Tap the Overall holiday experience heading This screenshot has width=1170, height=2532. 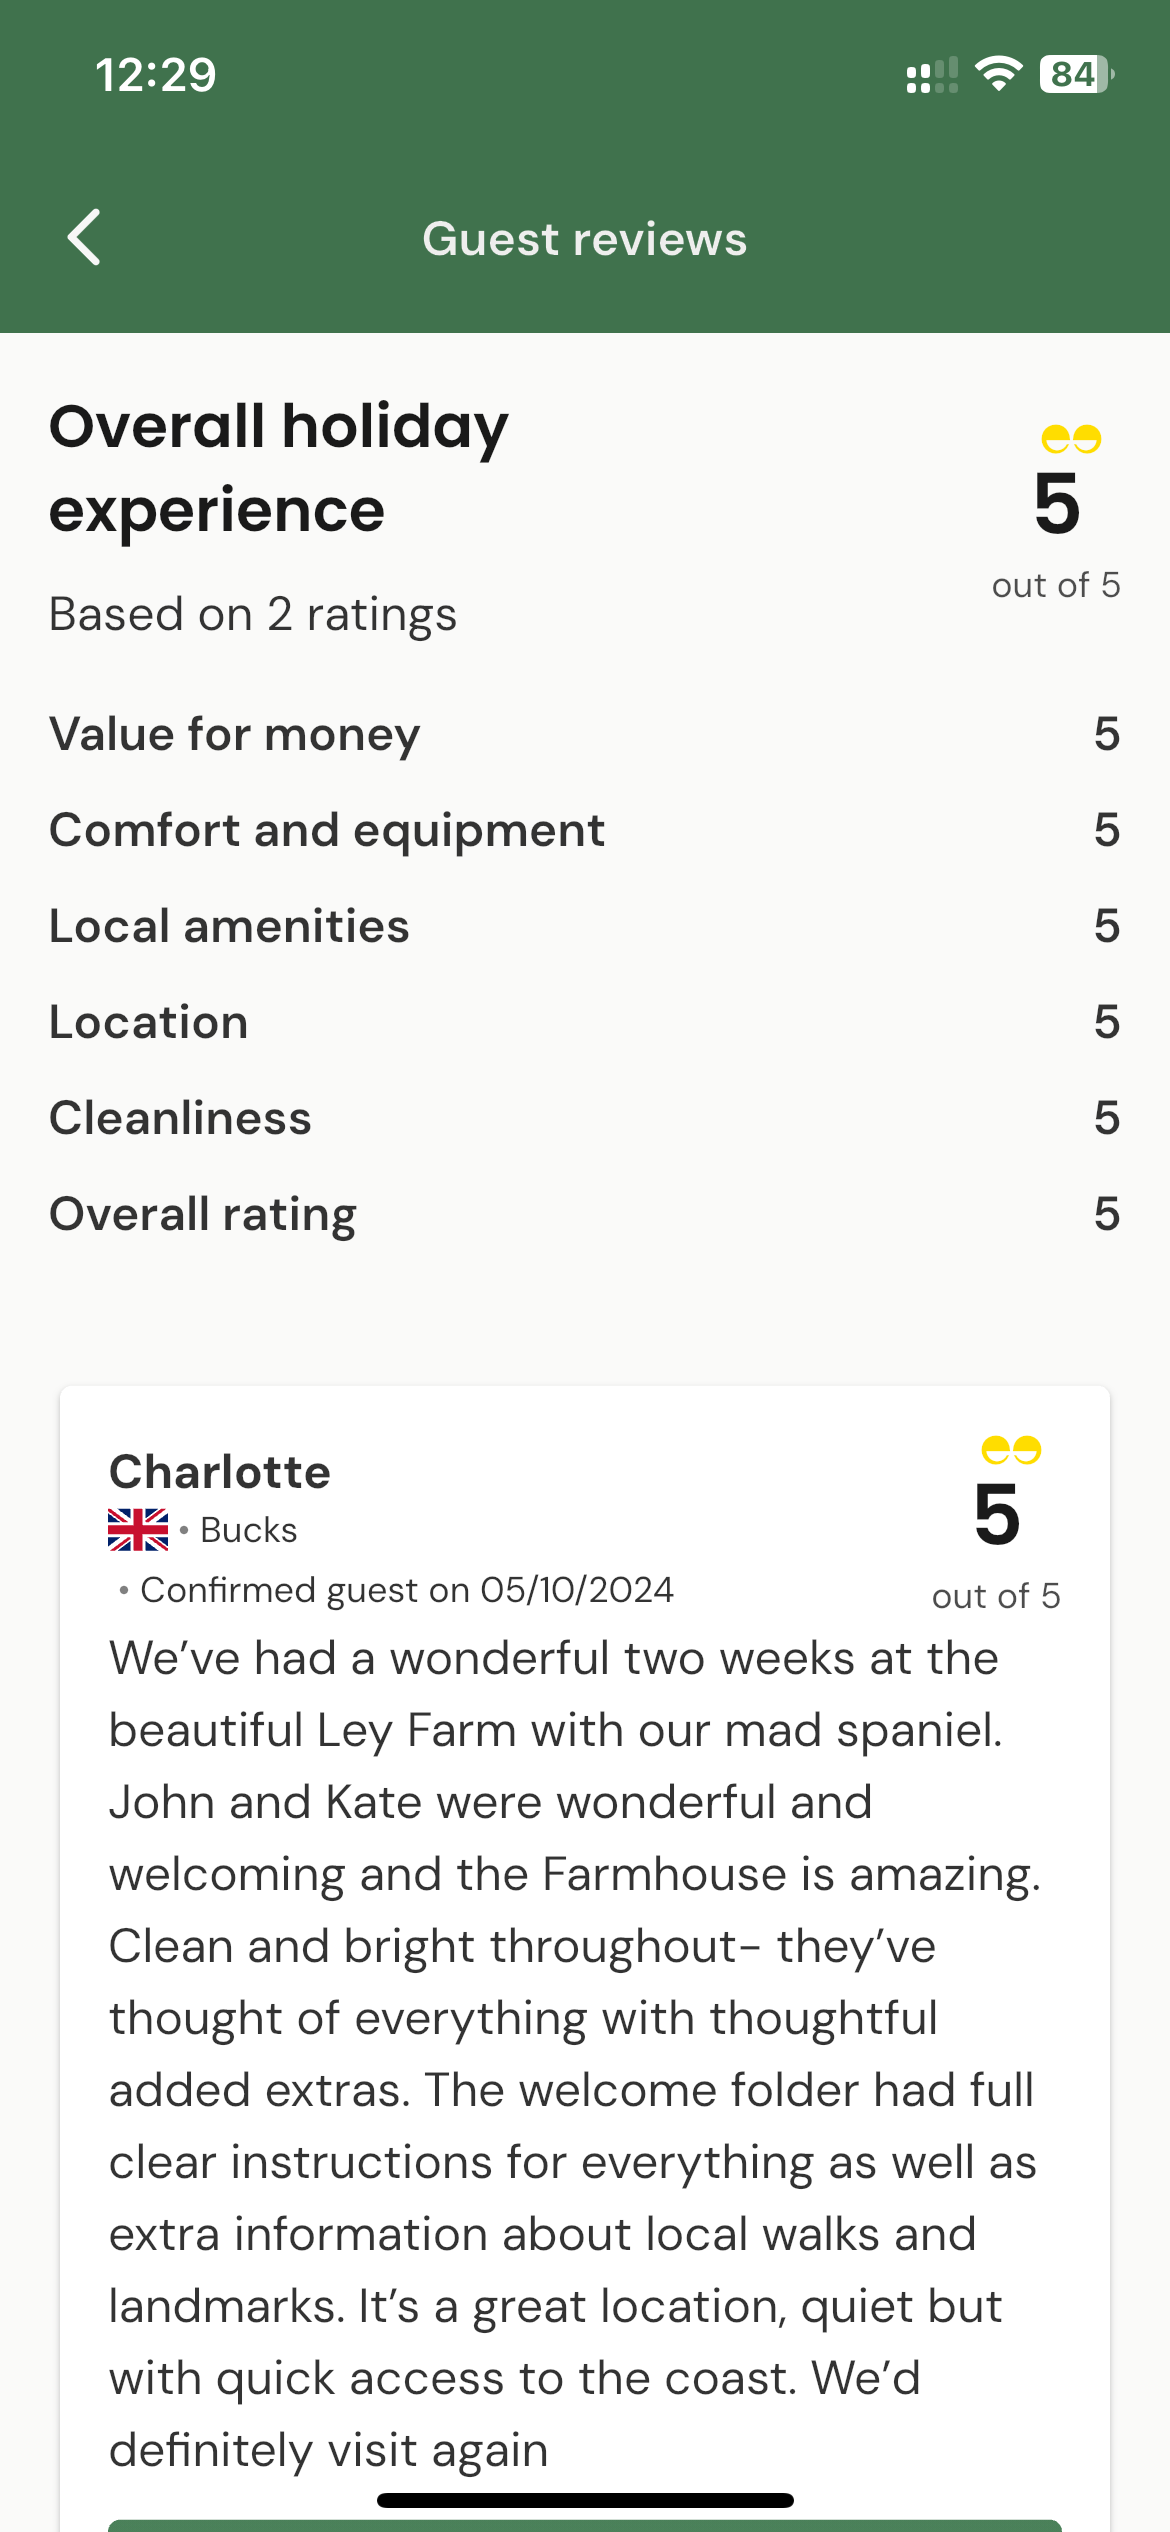(280, 468)
